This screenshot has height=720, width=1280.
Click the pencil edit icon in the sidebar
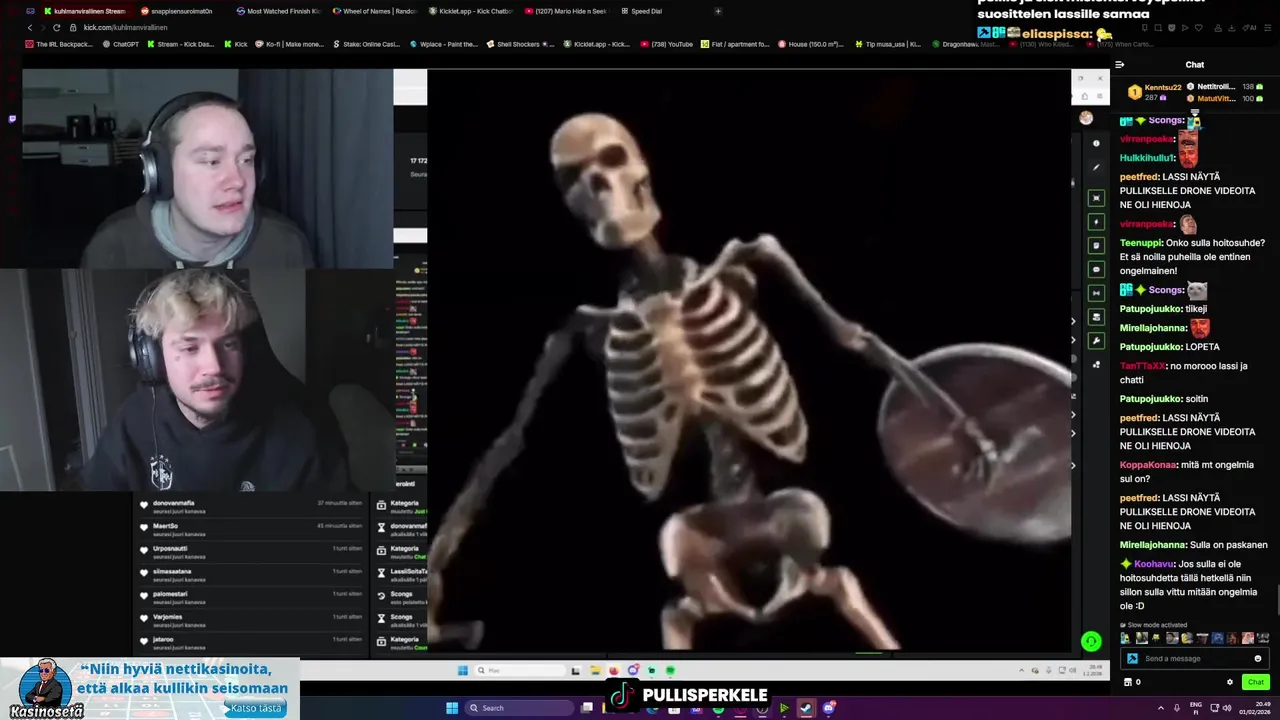click(x=1096, y=167)
